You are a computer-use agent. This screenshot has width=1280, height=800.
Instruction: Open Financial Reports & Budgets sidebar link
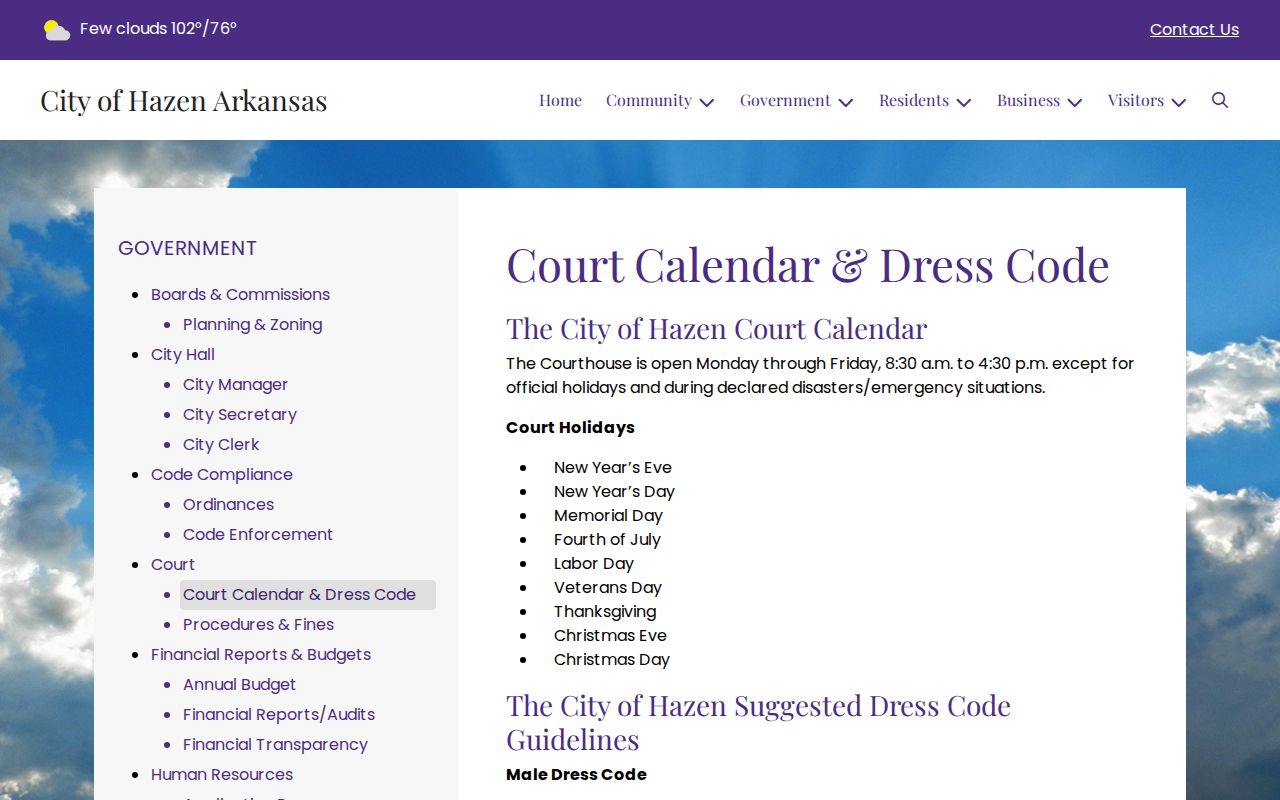tap(261, 654)
